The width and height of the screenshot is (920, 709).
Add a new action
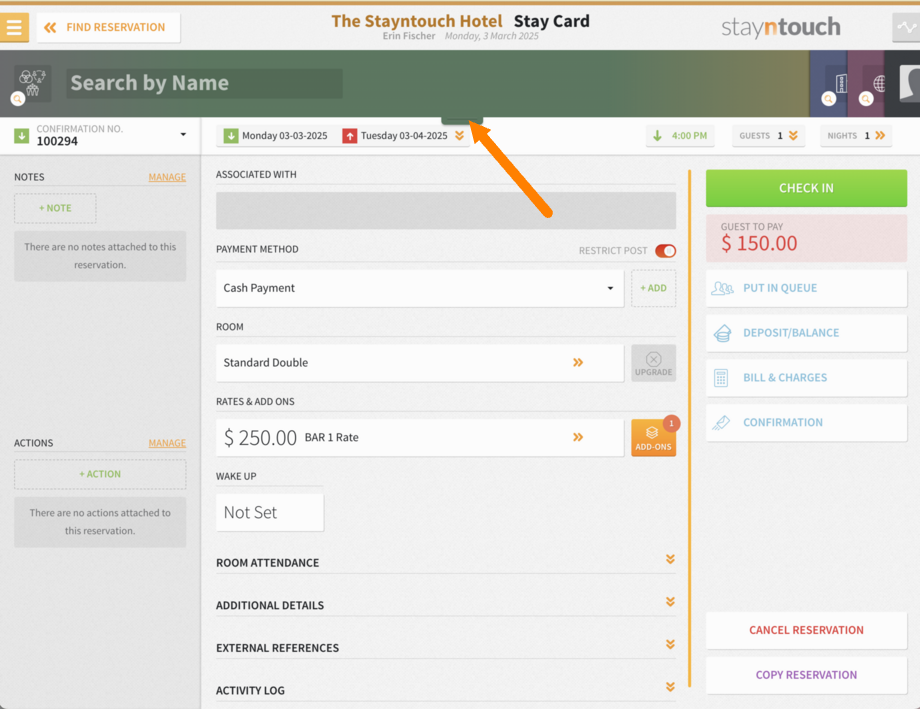[100, 474]
